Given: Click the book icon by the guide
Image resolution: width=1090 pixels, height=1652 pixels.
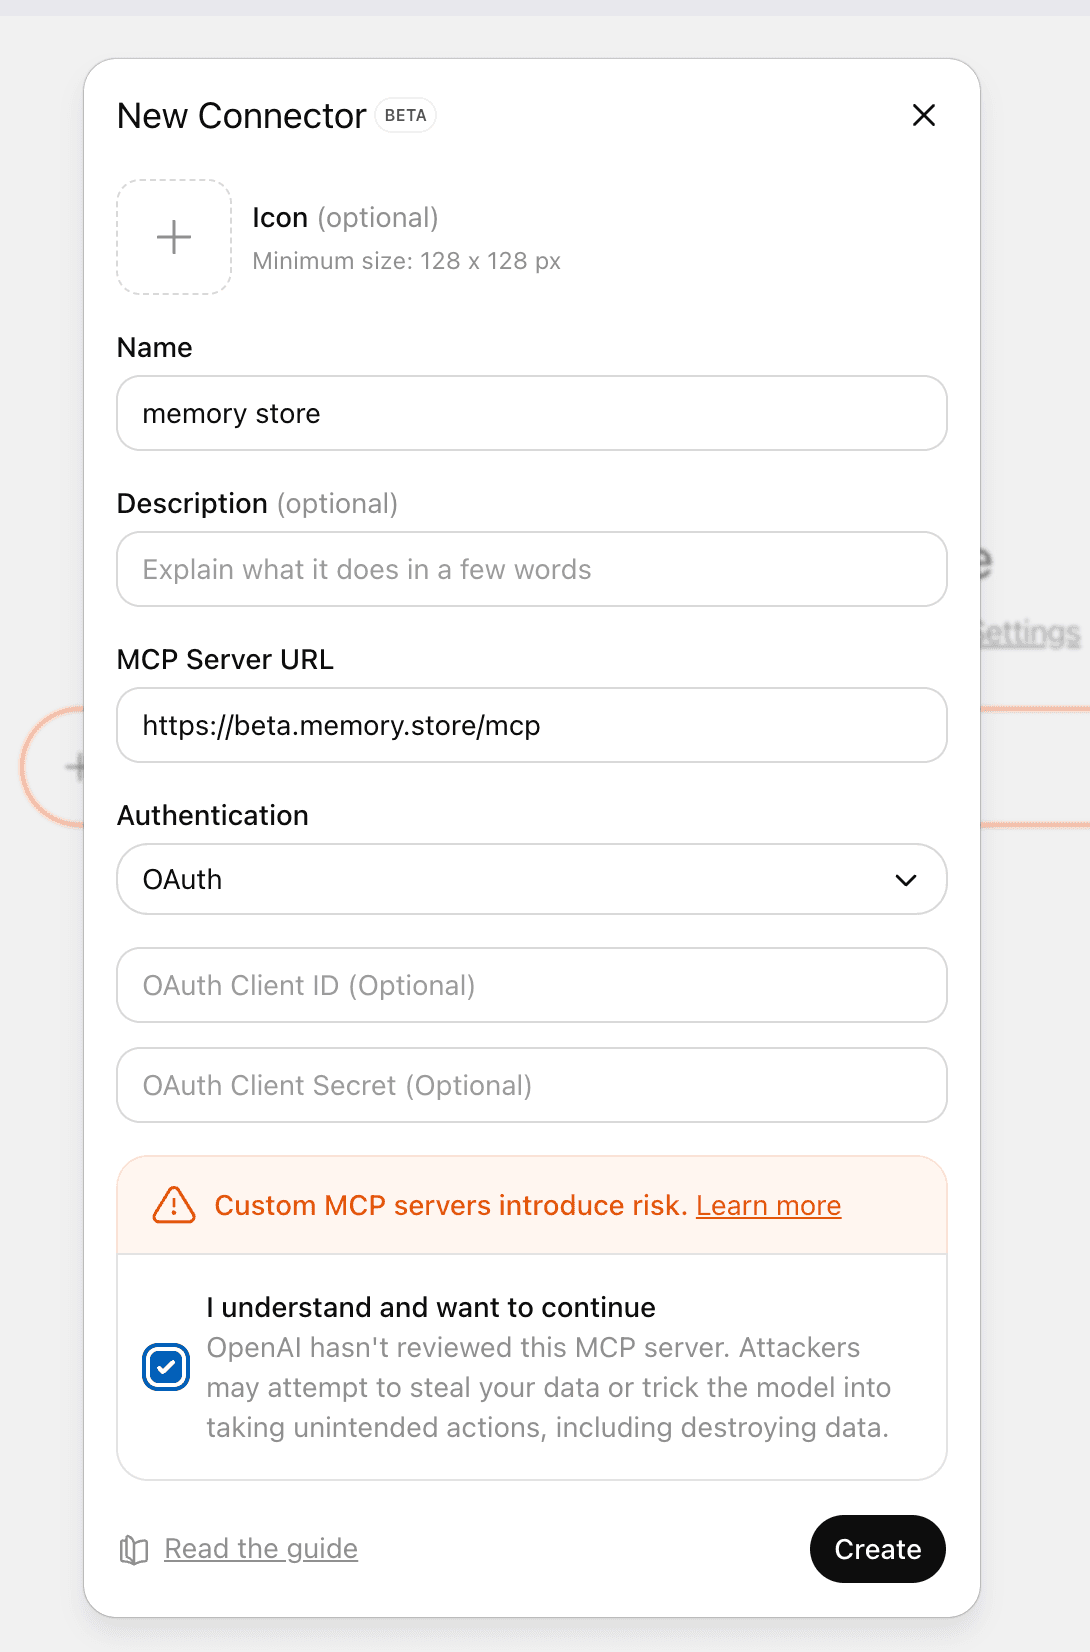Looking at the screenshot, I should (134, 1550).
